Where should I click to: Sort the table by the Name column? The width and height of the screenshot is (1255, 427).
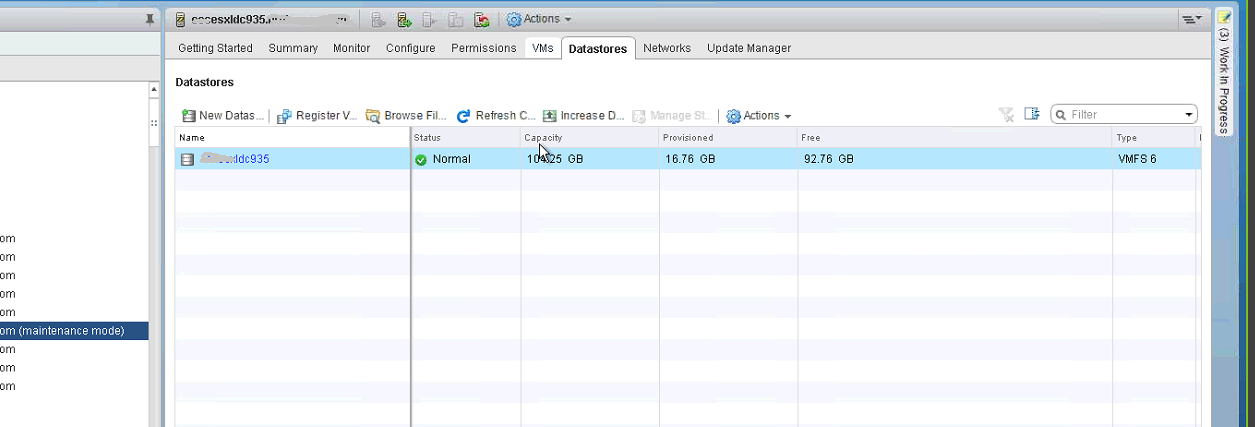[x=292, y=138]
